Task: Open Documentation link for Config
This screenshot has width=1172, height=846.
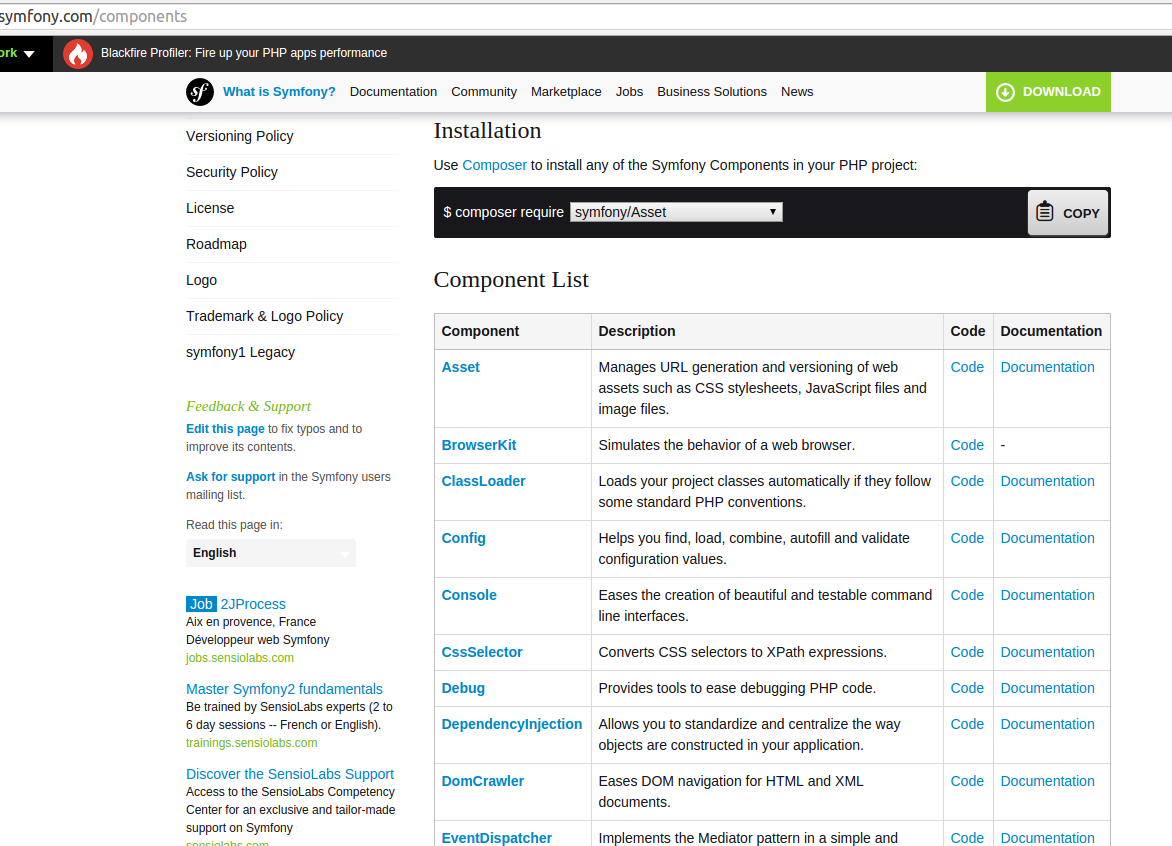Action: [x=1047, y=538]
